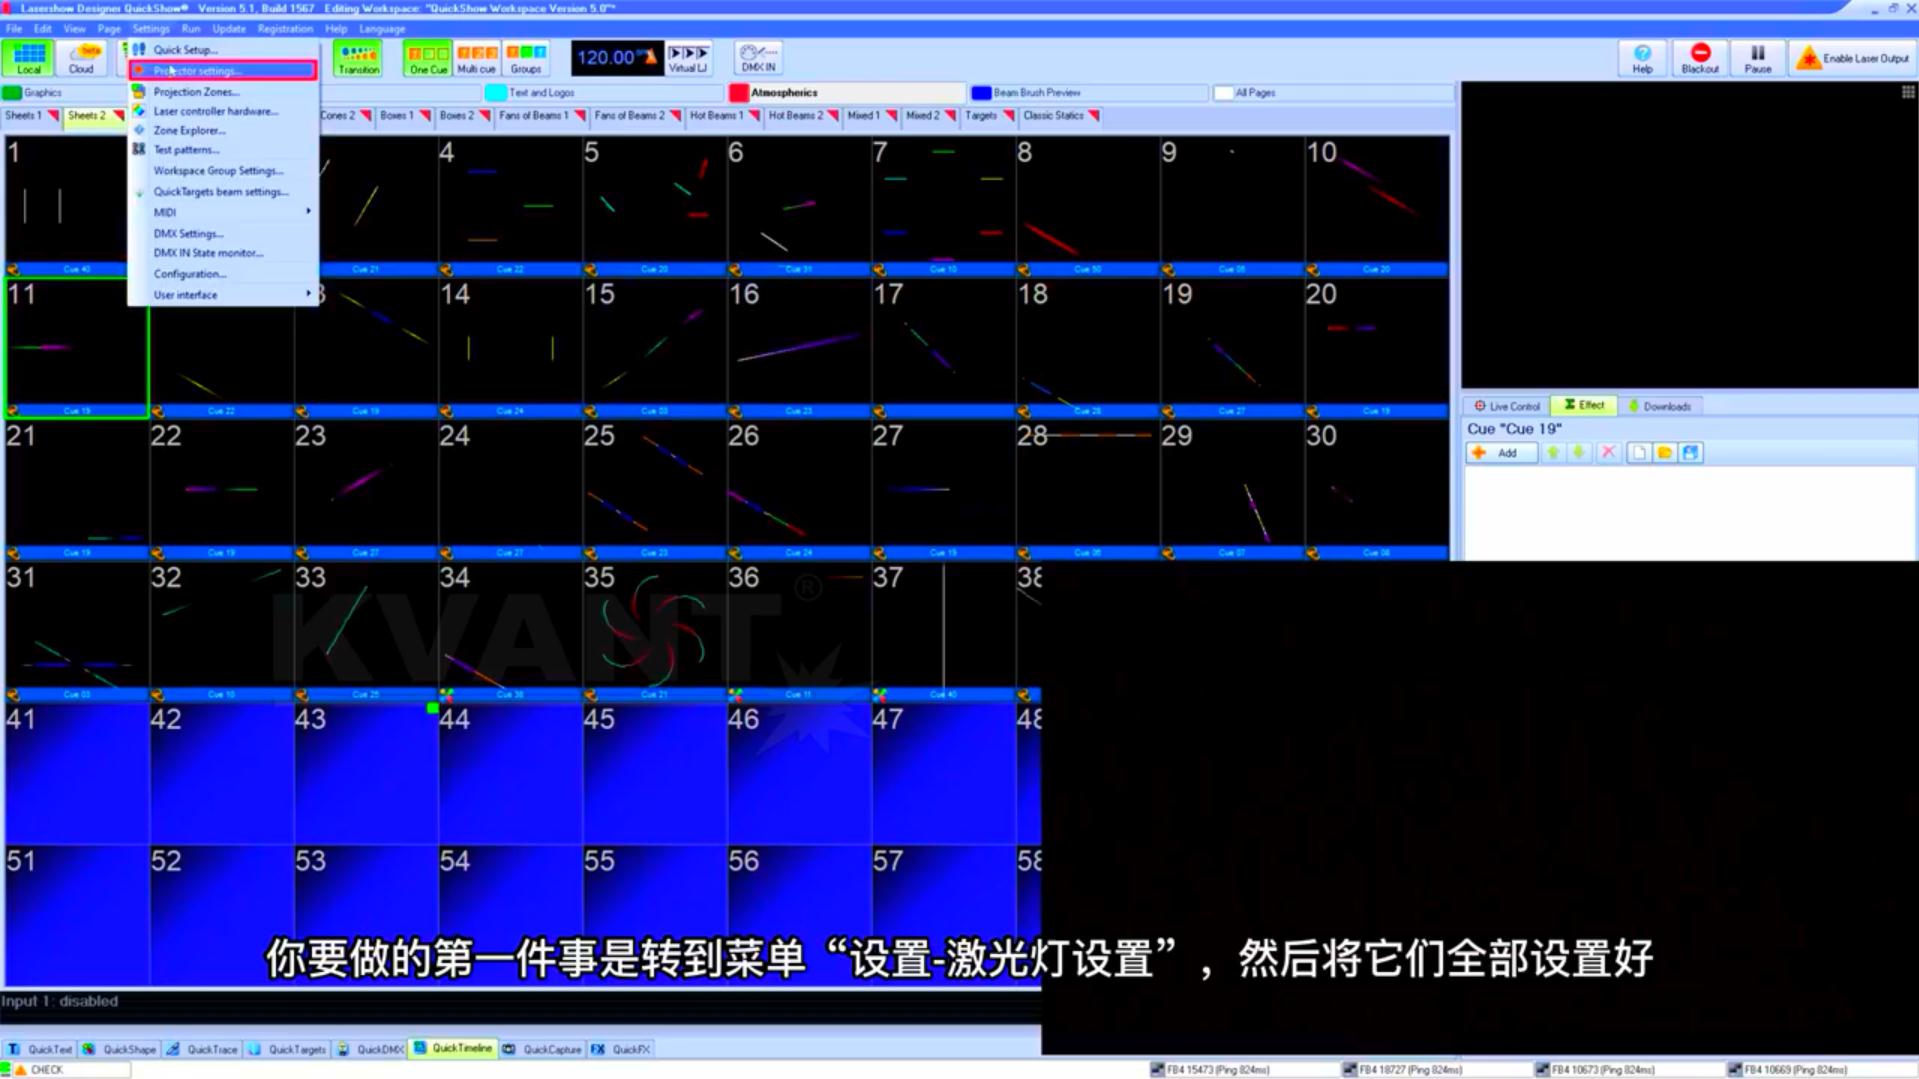Switch to Fans of Beams 1 tab
The width and height of the screenshot is (1919, 1079).
(x=542, y=116)
